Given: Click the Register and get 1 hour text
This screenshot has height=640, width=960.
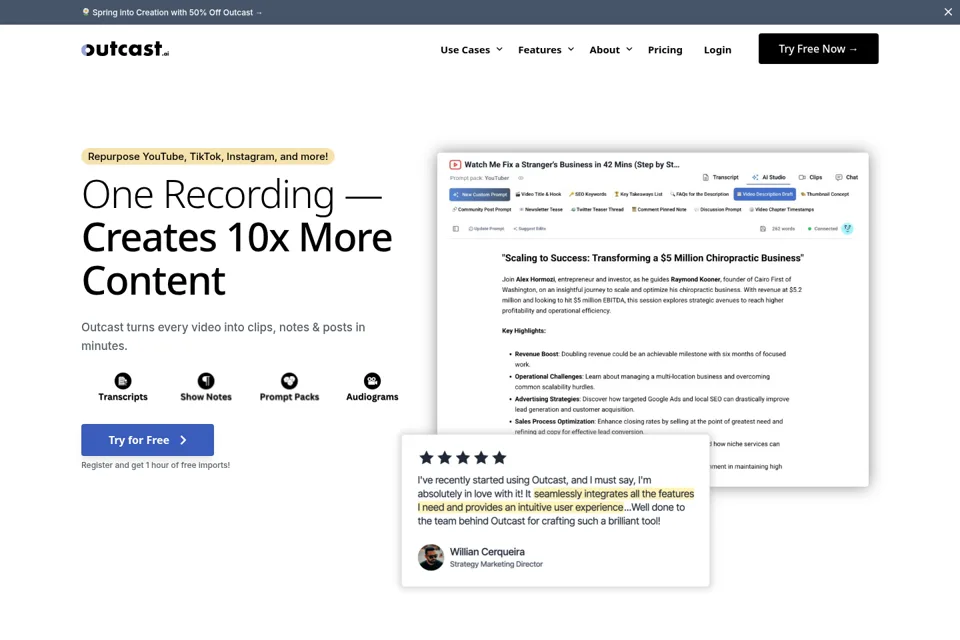Looking at the screenshot, I should pyautogui.click(x=156, y=465).
